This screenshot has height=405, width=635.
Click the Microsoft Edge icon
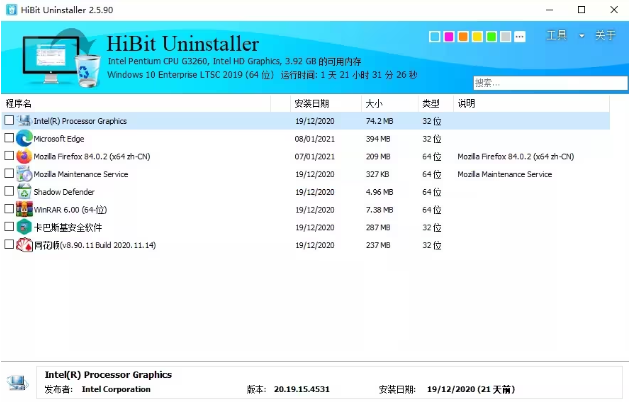[24, 139]
